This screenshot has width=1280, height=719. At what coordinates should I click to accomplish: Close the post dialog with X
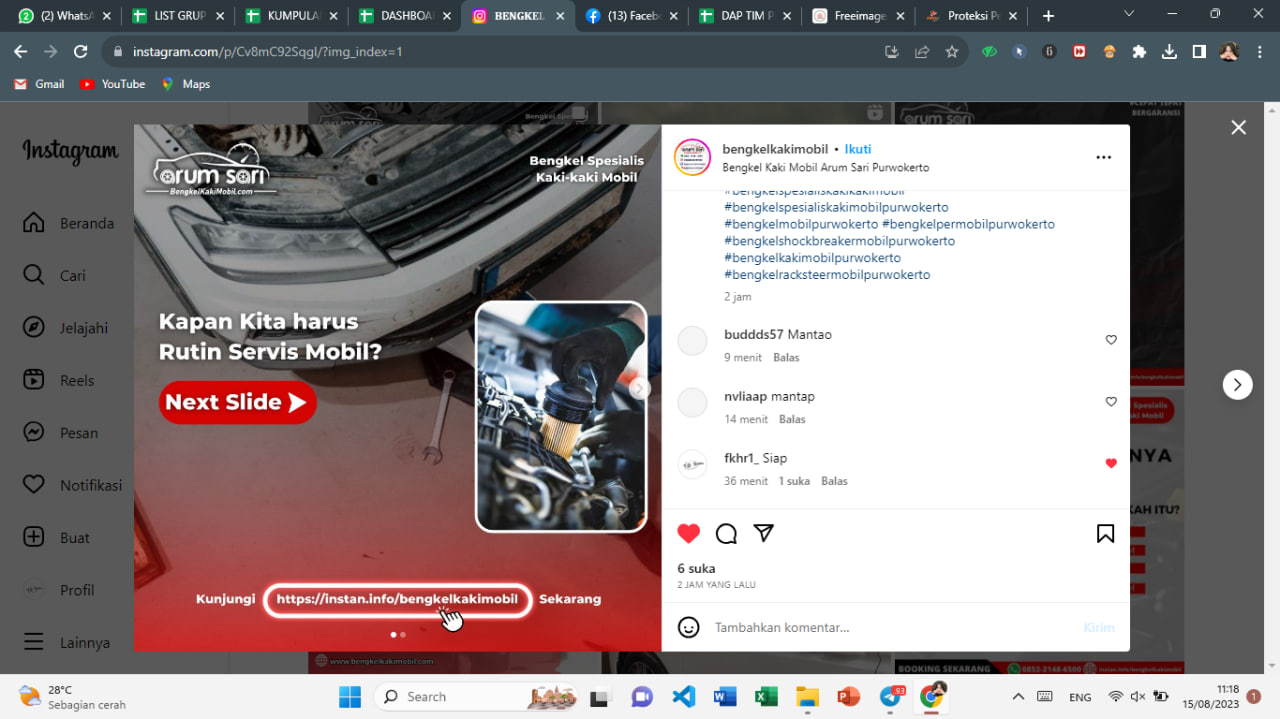[1238, 127]
